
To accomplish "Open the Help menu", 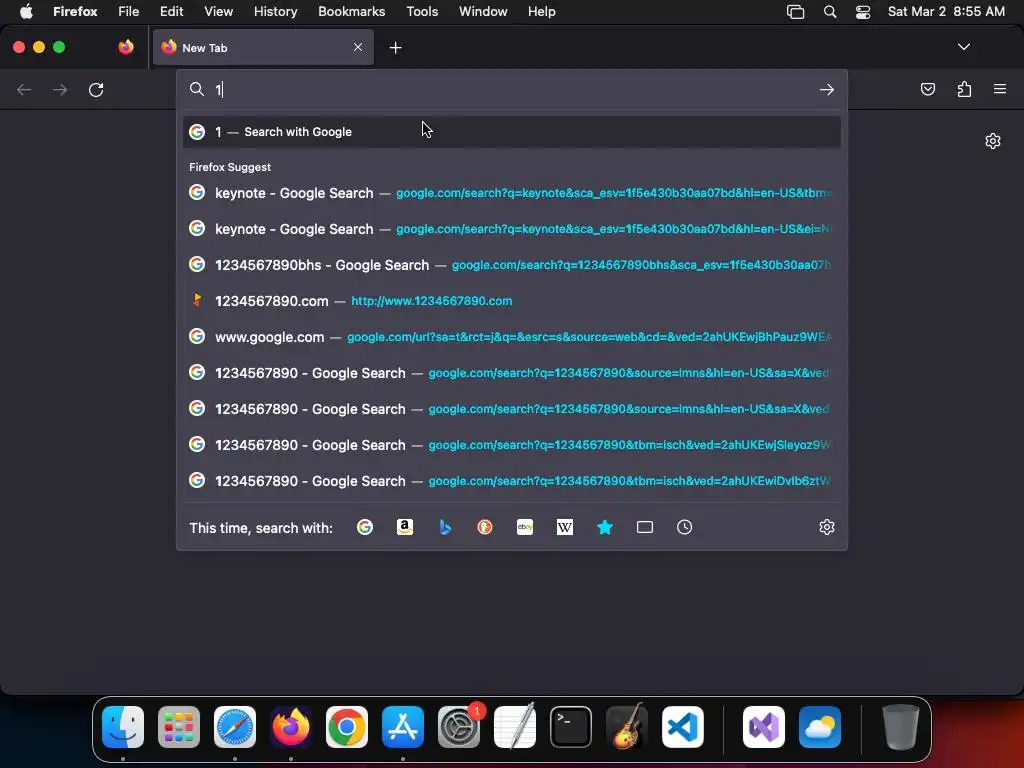I will [541, 12].
